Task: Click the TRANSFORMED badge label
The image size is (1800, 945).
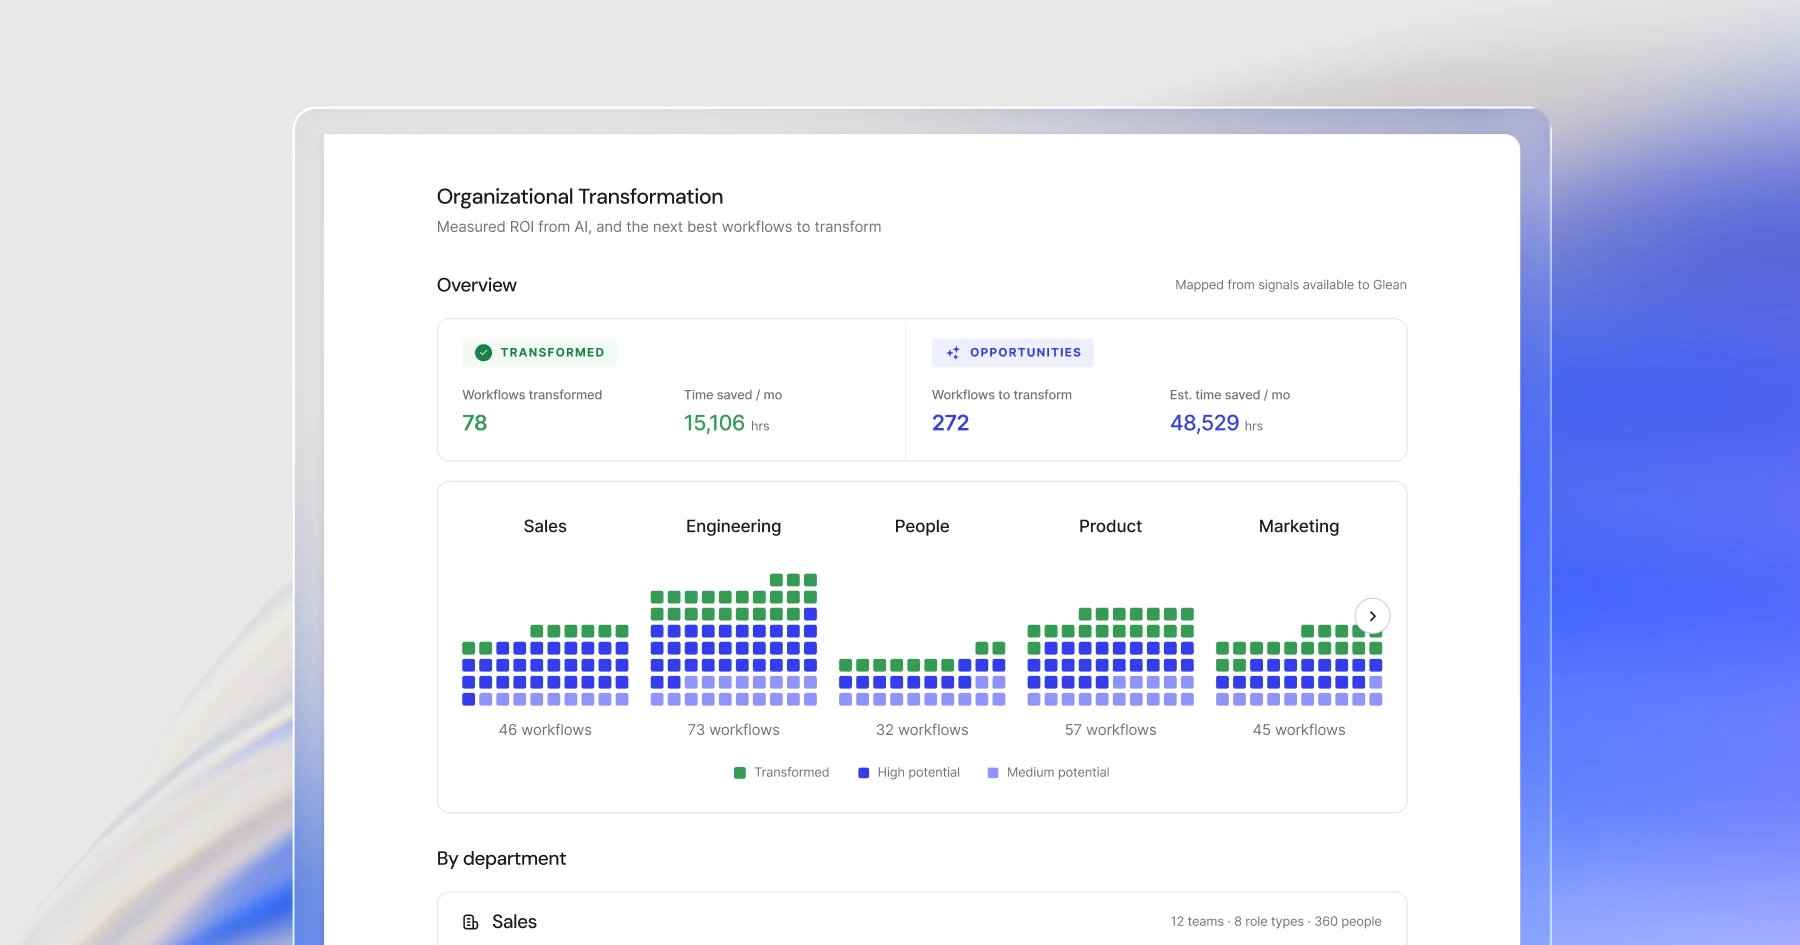Action: point(552,352)
